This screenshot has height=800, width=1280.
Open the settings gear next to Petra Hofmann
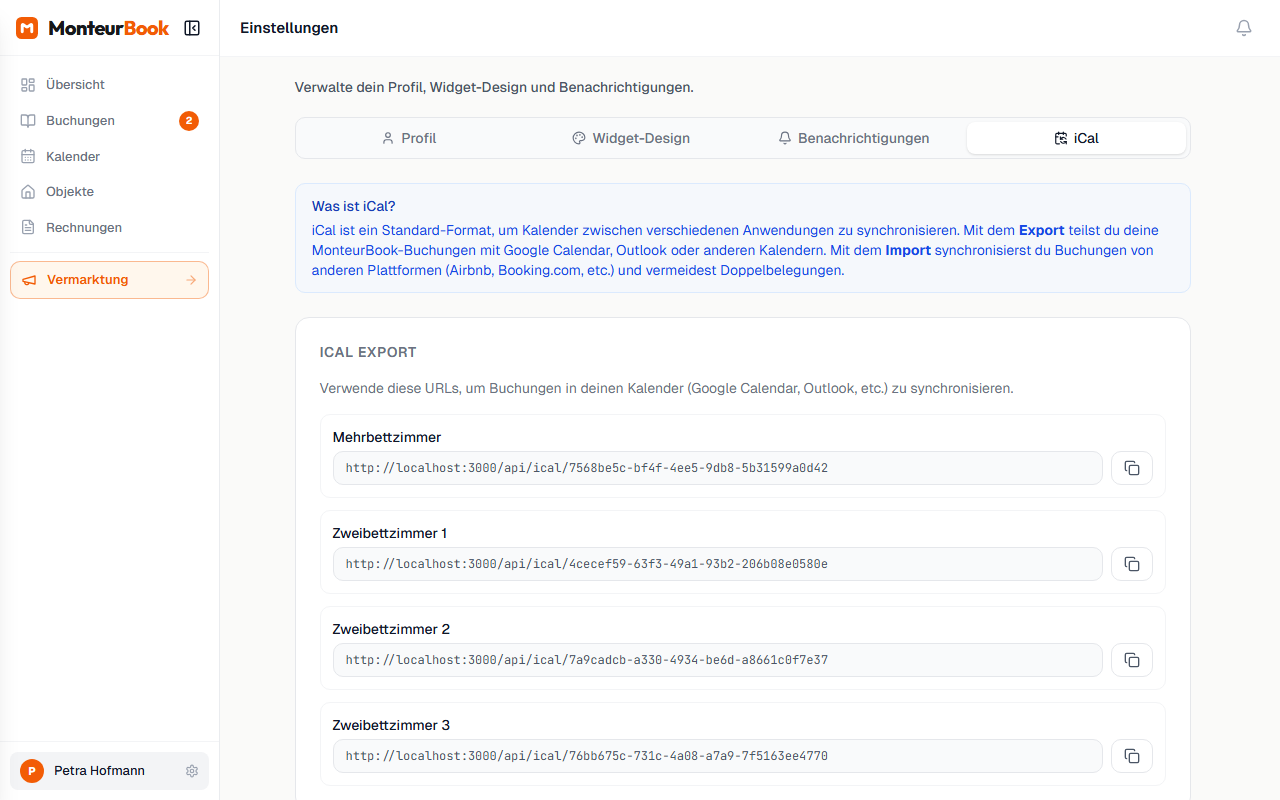tap(192, 771)
